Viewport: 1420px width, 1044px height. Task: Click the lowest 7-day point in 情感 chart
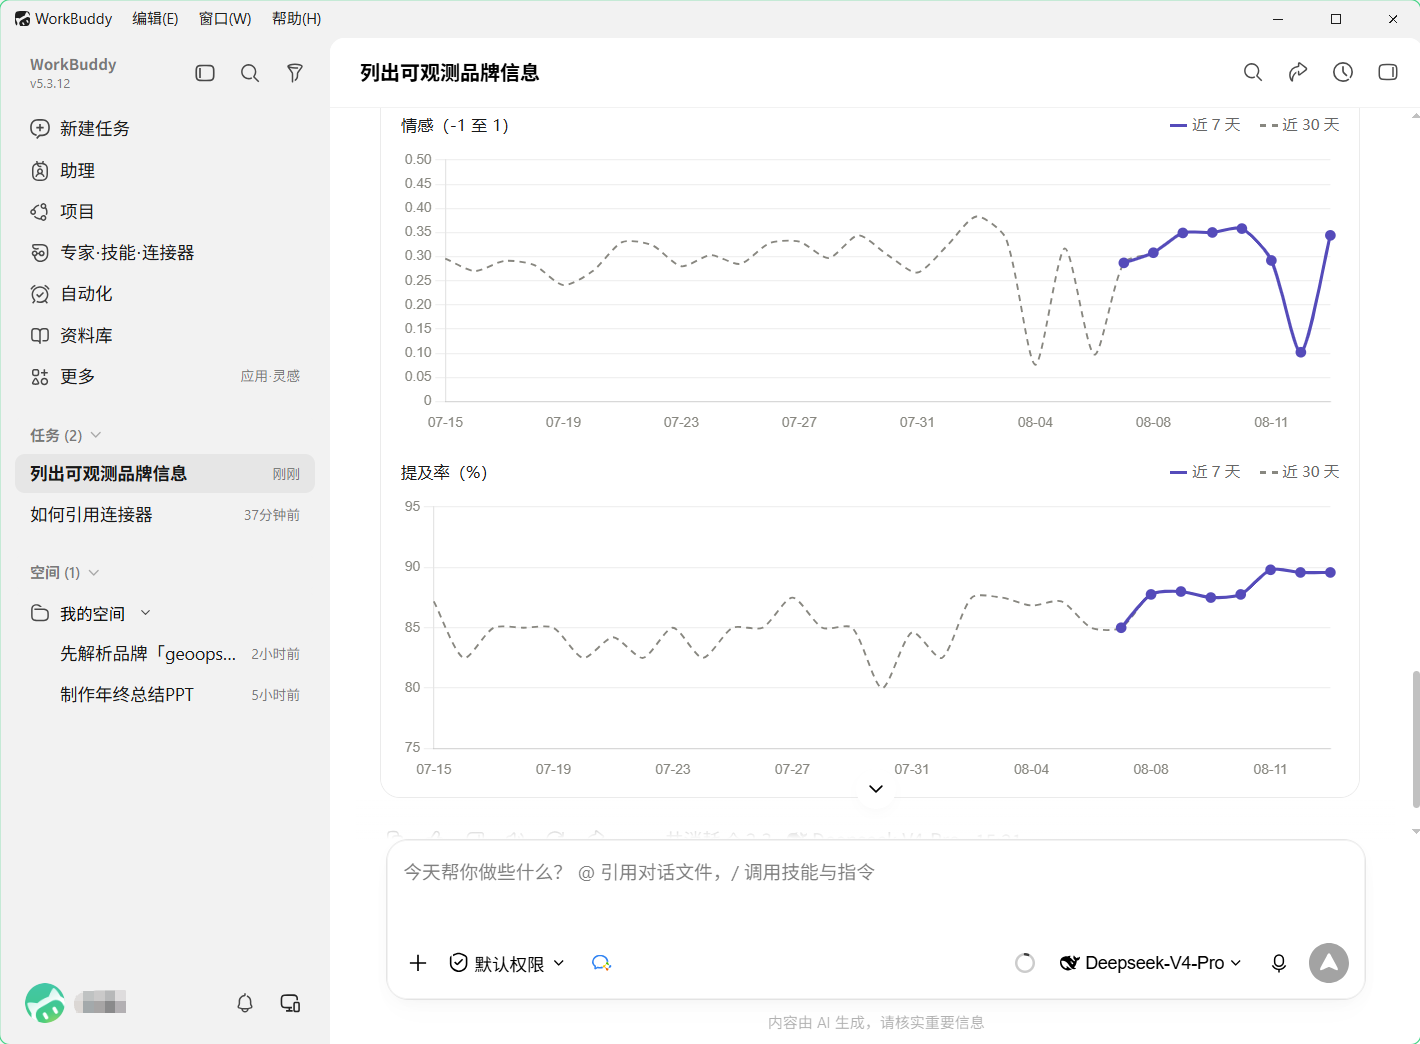(x=1301, y=352)
